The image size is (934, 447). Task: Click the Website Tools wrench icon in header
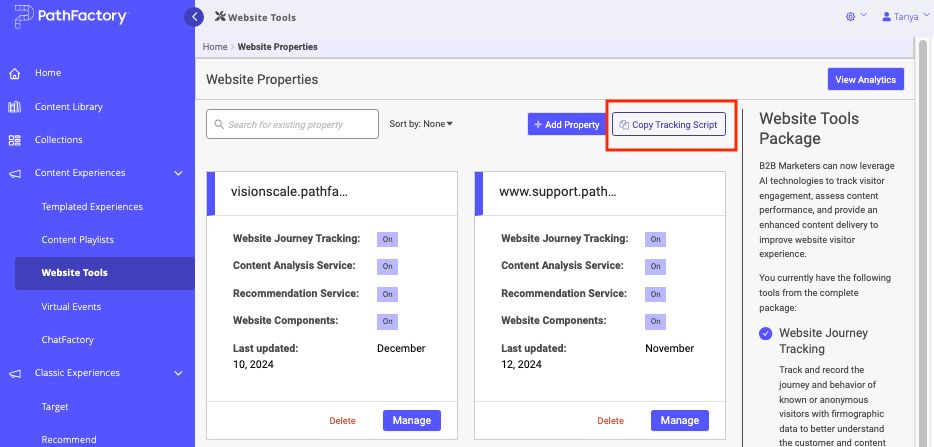pyautogui.click(x=220, y=17)
